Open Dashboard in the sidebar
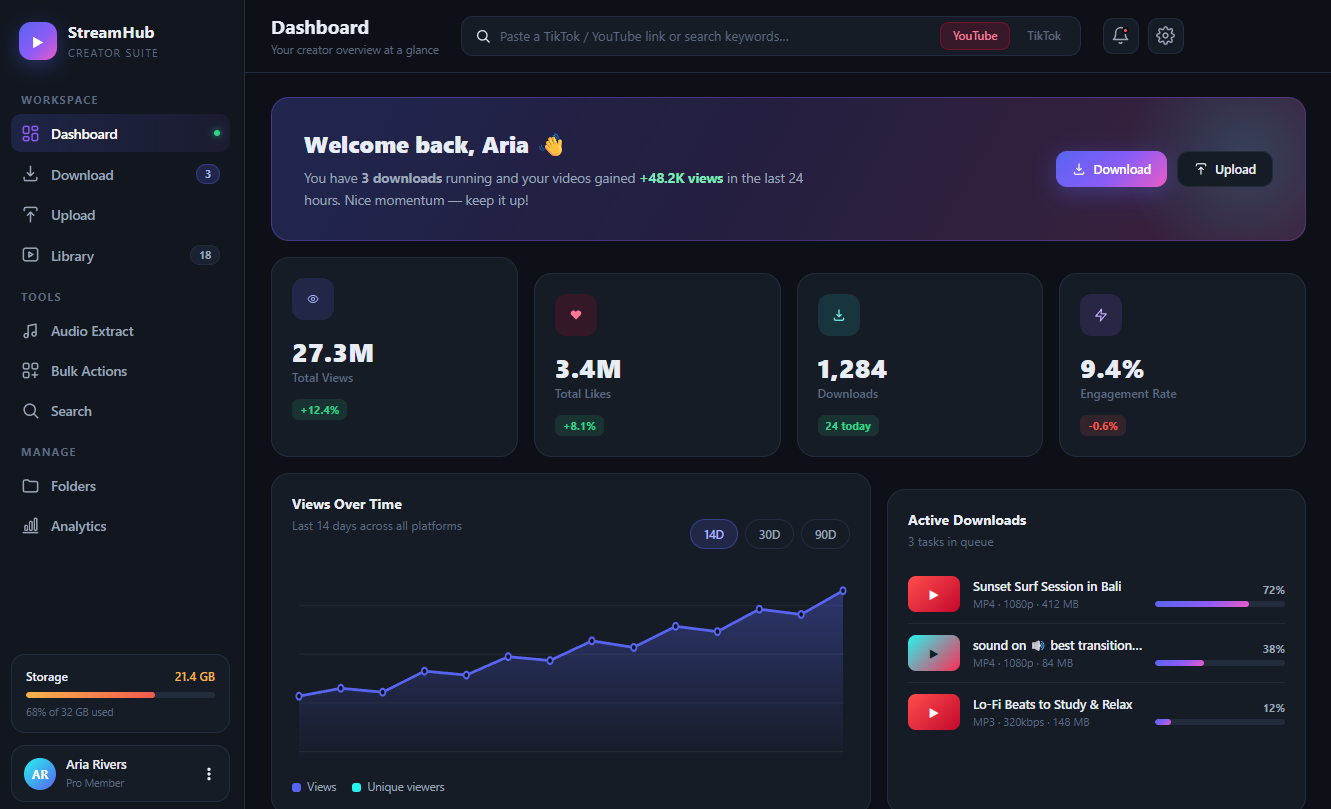Image resolution: width=1331 pixels, height=809 pixels. pyautogui.click(x=120, y=134)
